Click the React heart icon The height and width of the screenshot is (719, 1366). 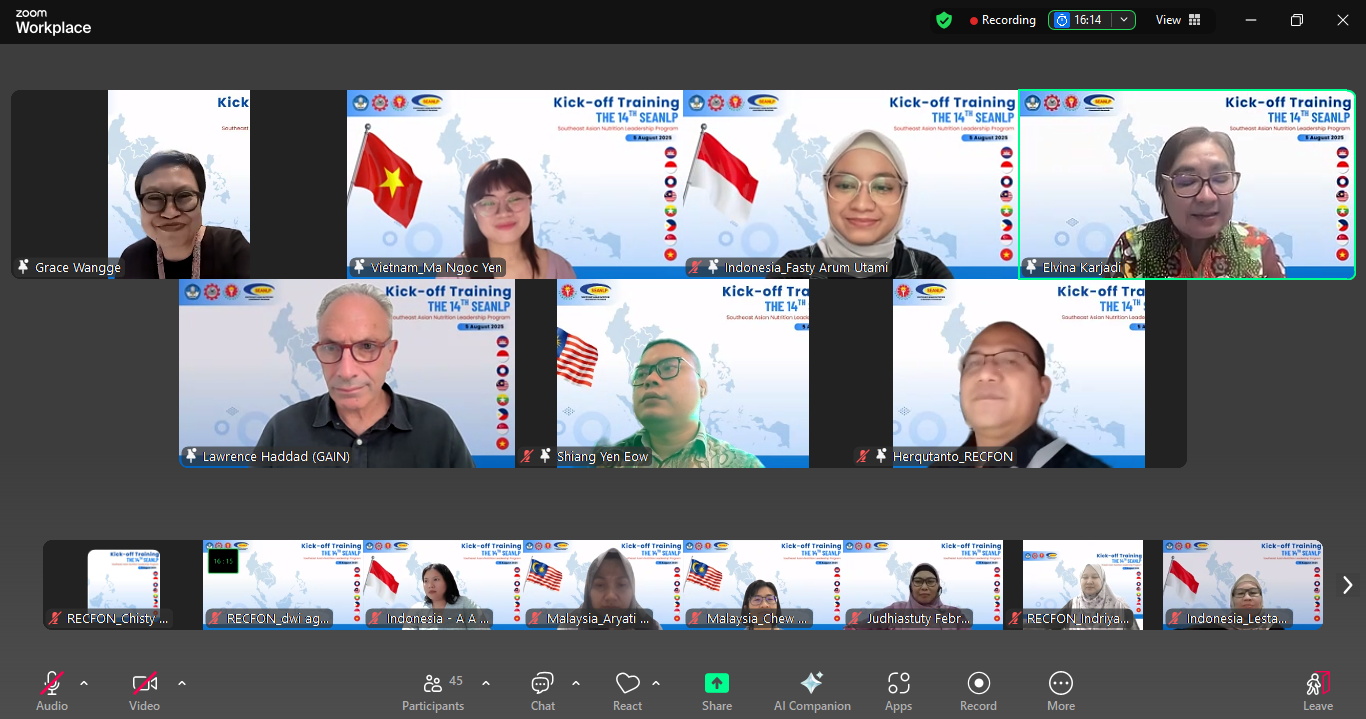click(x=627, y=684)
